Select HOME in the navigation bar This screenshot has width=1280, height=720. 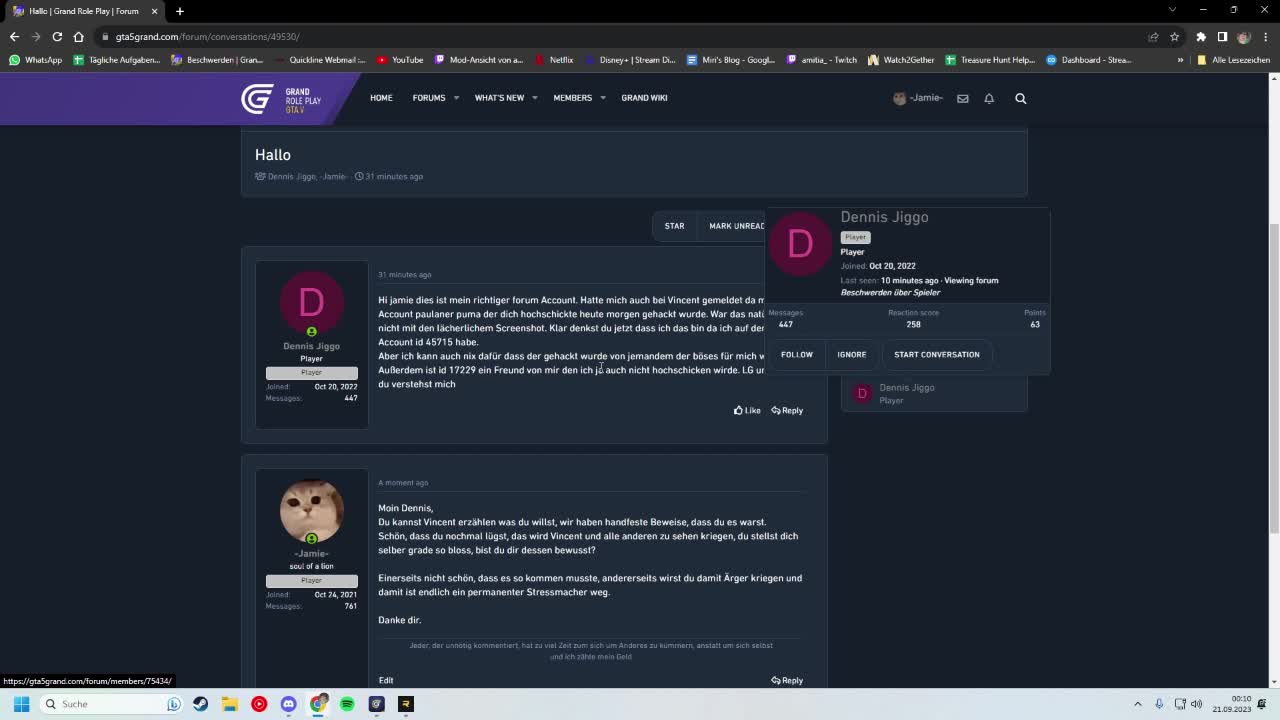click(x=381, y=98)
